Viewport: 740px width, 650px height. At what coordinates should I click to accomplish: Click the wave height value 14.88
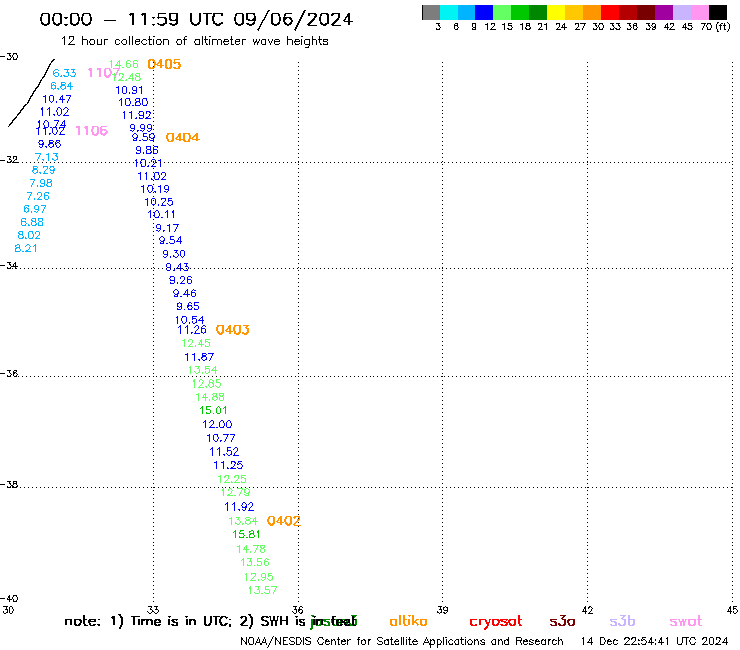(210, 397)
